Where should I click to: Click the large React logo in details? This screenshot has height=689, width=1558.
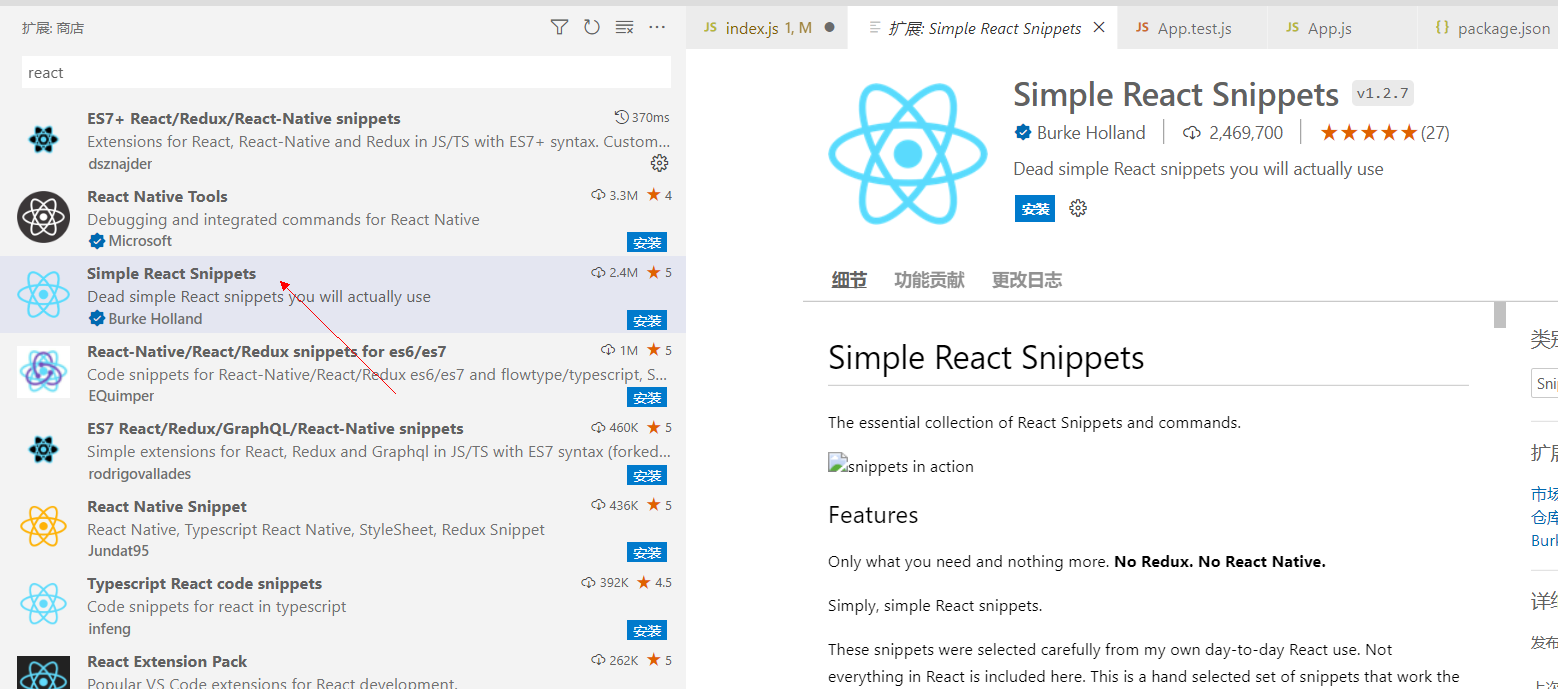pyautogui.click(x=908, y=153)
